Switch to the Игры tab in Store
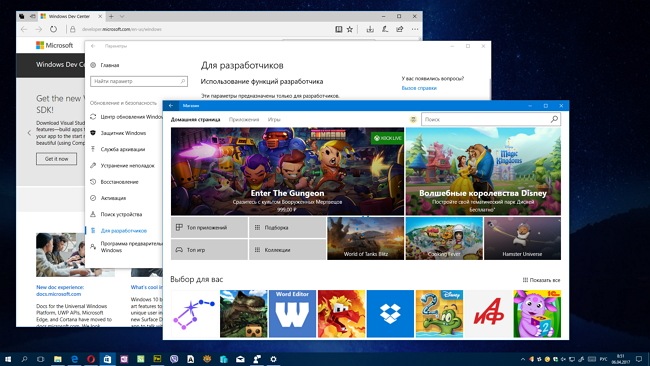 coord(274,119)
